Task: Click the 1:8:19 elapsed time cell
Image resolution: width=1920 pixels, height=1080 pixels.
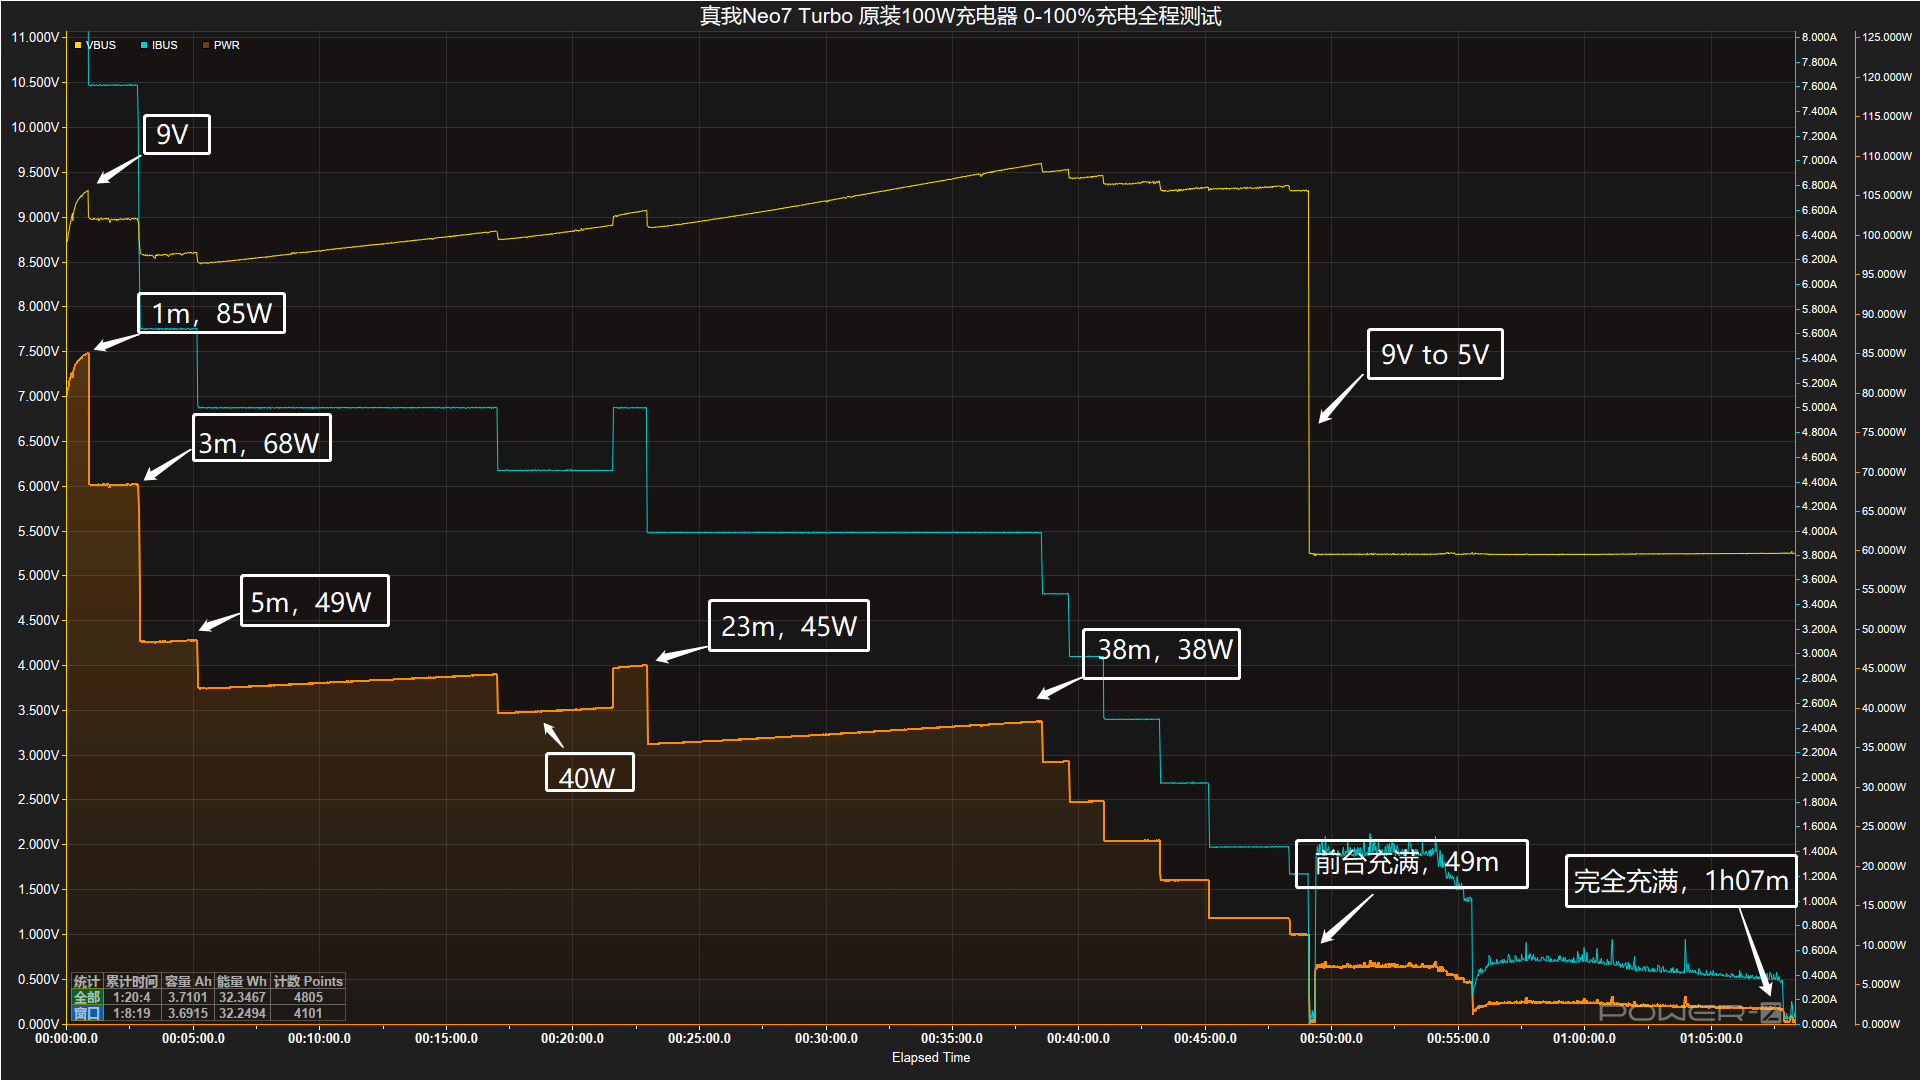Action: pyautogui.click(x=132, y=1013)
